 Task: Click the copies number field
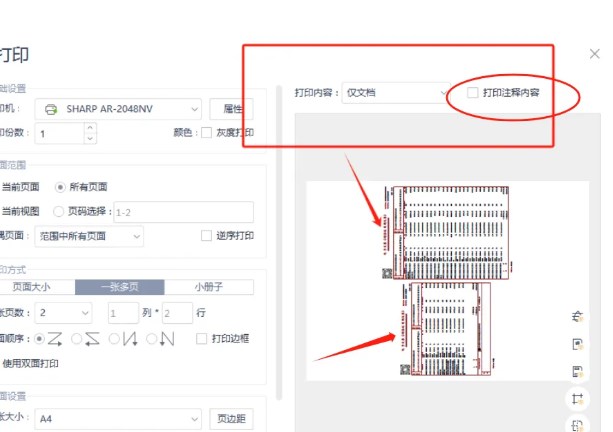59,134
